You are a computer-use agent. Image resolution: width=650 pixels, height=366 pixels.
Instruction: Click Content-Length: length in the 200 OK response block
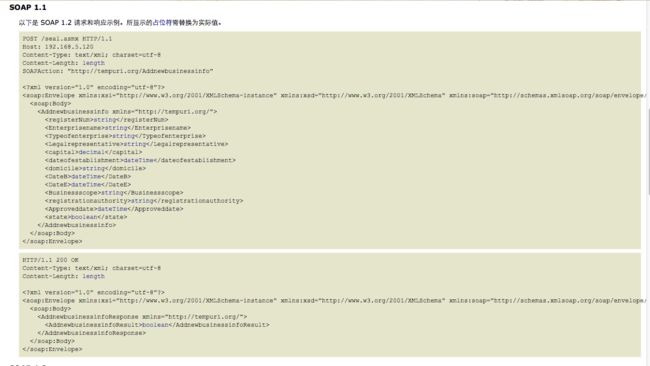(63, 276)
